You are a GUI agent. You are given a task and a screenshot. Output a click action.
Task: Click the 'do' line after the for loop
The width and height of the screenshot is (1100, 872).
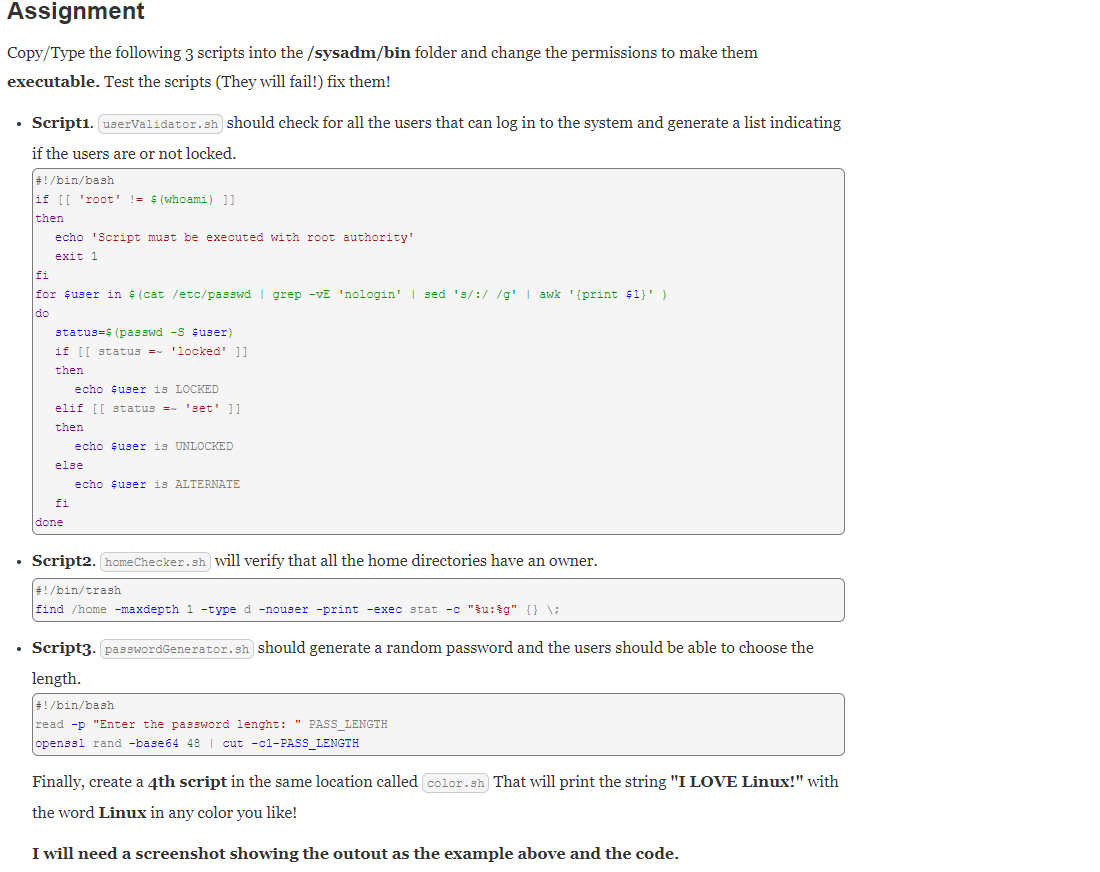click(42, 314)
